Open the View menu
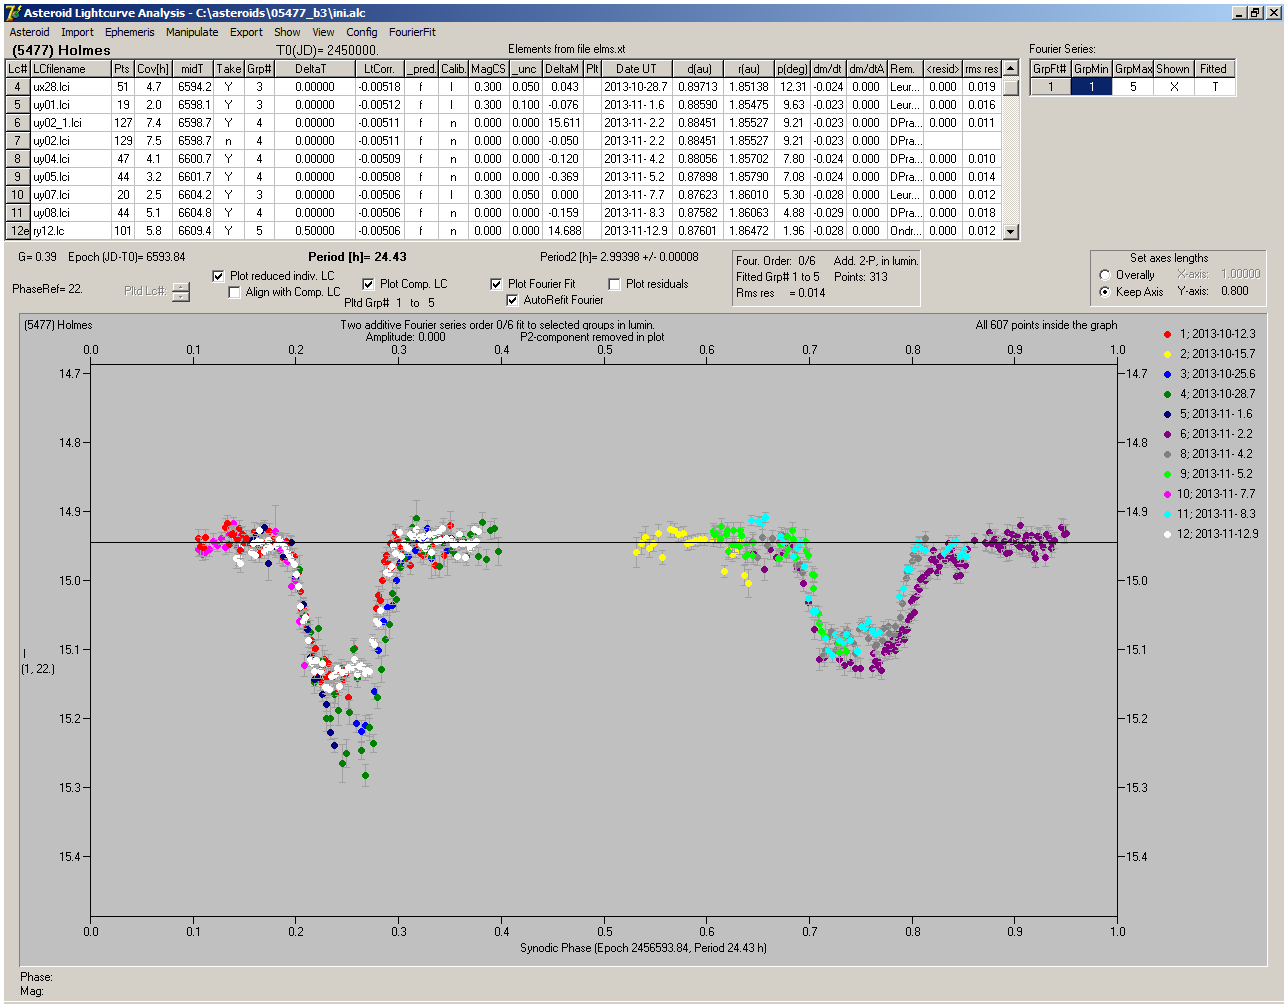The height and width of the screenshot is (1004, 1288). tap(323, 32)
